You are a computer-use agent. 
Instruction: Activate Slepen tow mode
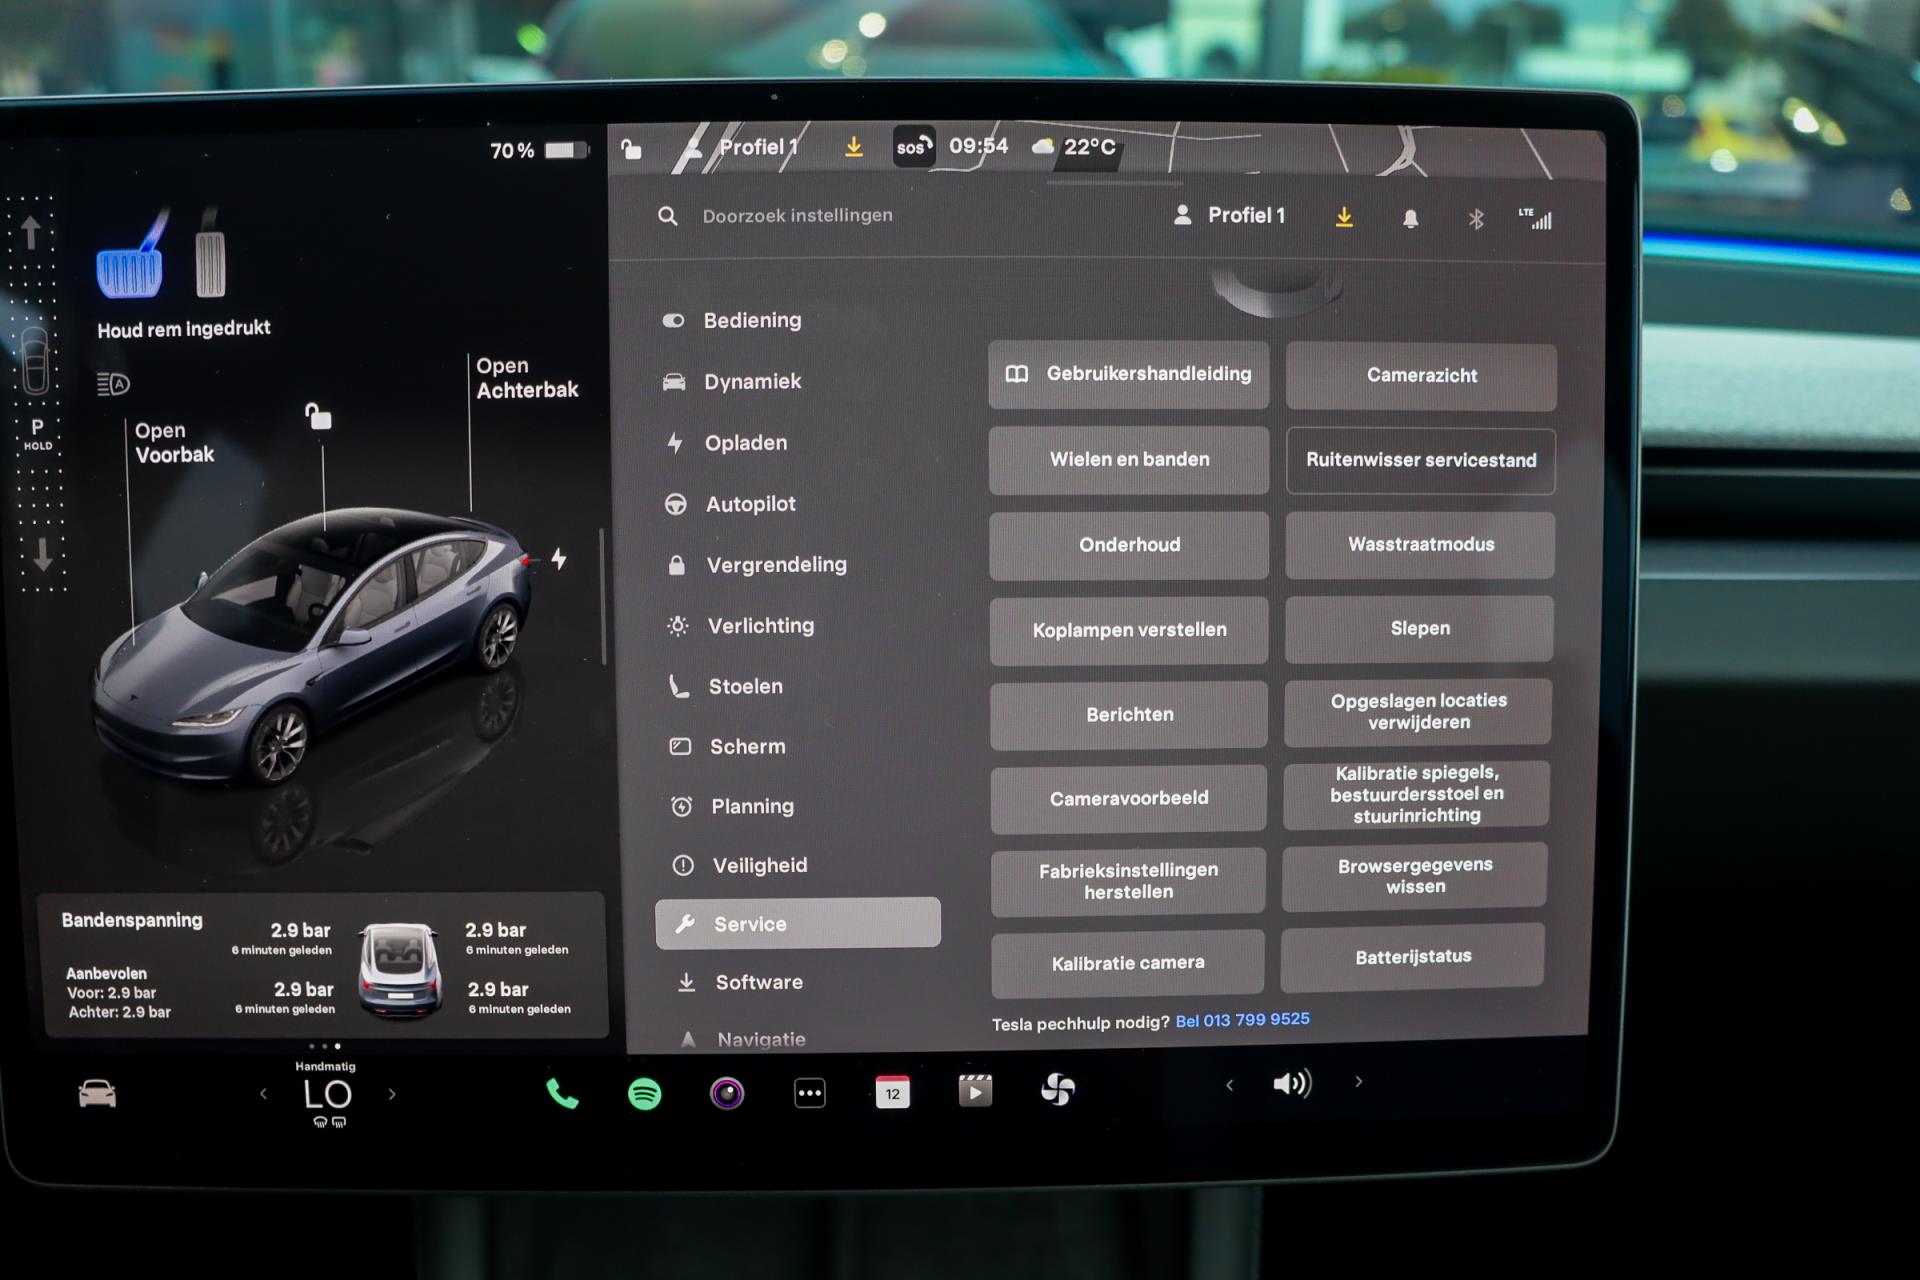1419,629
